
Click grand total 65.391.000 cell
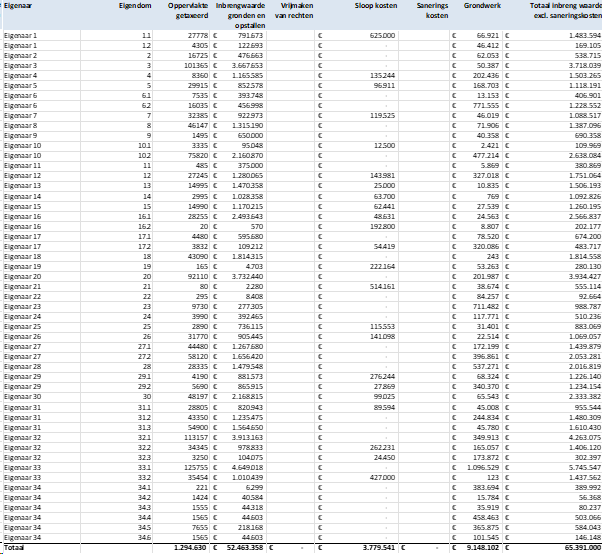click(x=552, y=548)
